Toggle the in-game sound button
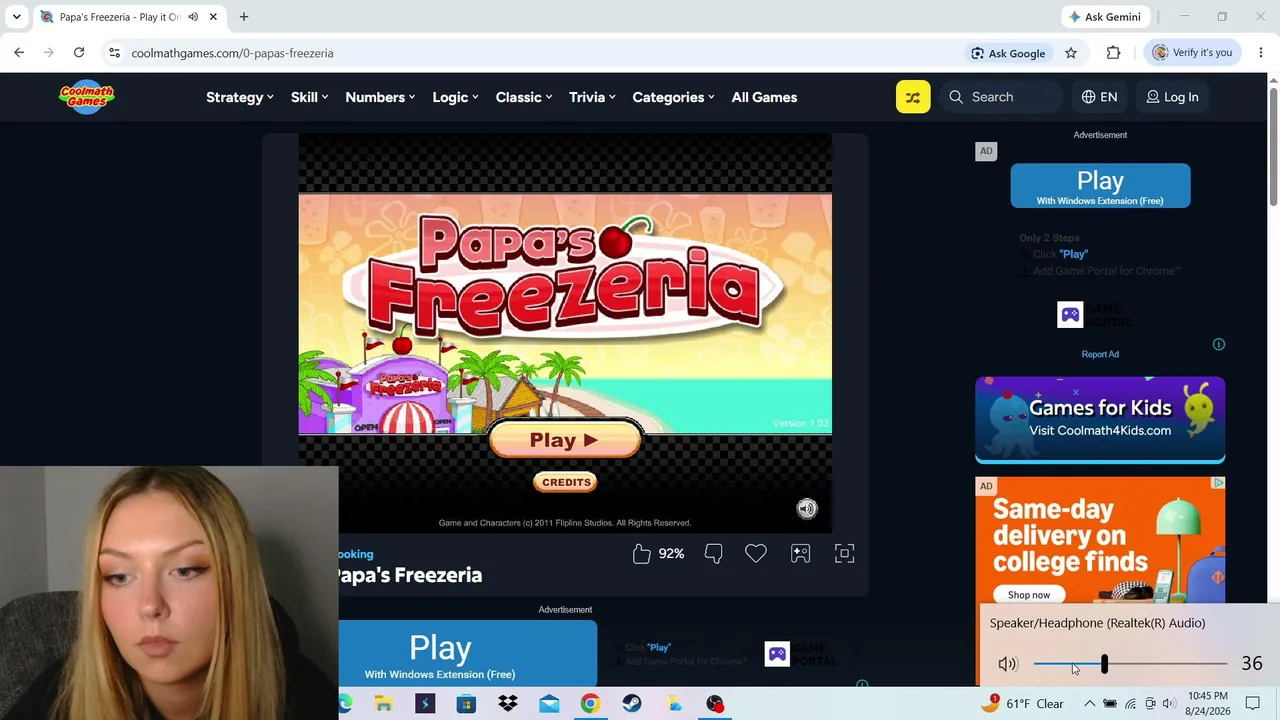This screenshot has width=1280, height=720. pos(807,509)
